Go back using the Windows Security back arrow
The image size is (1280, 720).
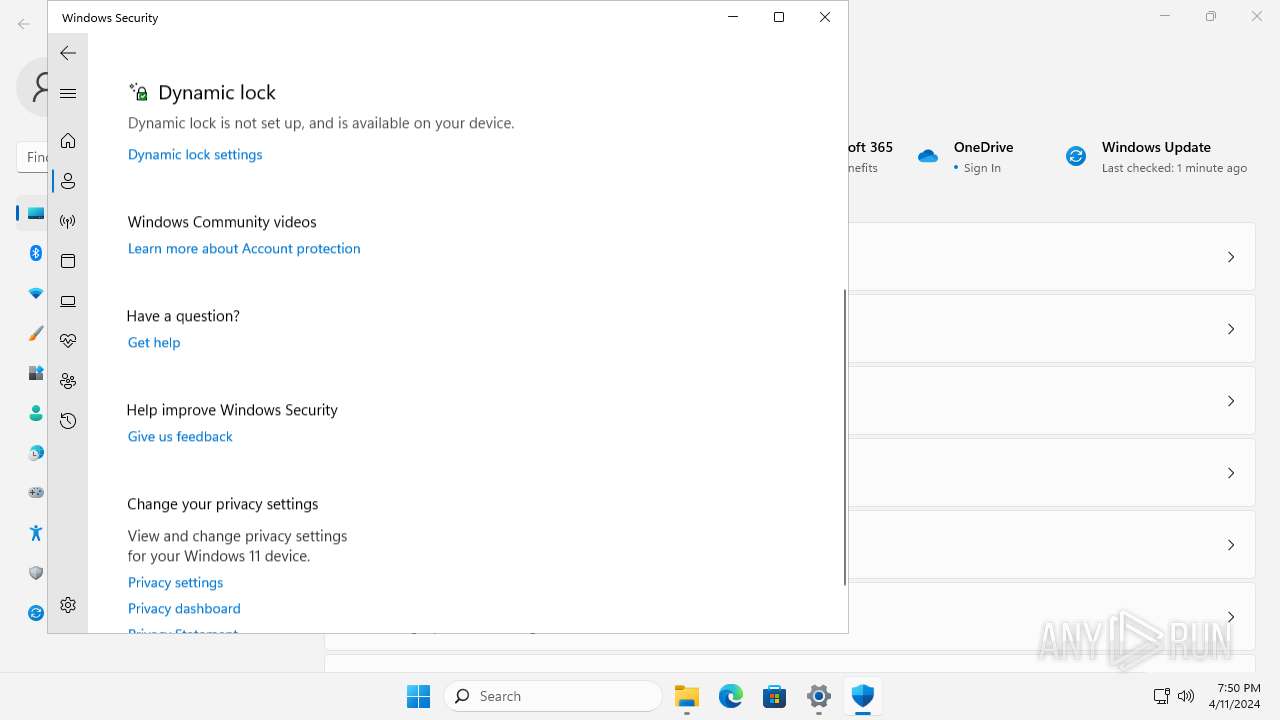tap(68, 53)
